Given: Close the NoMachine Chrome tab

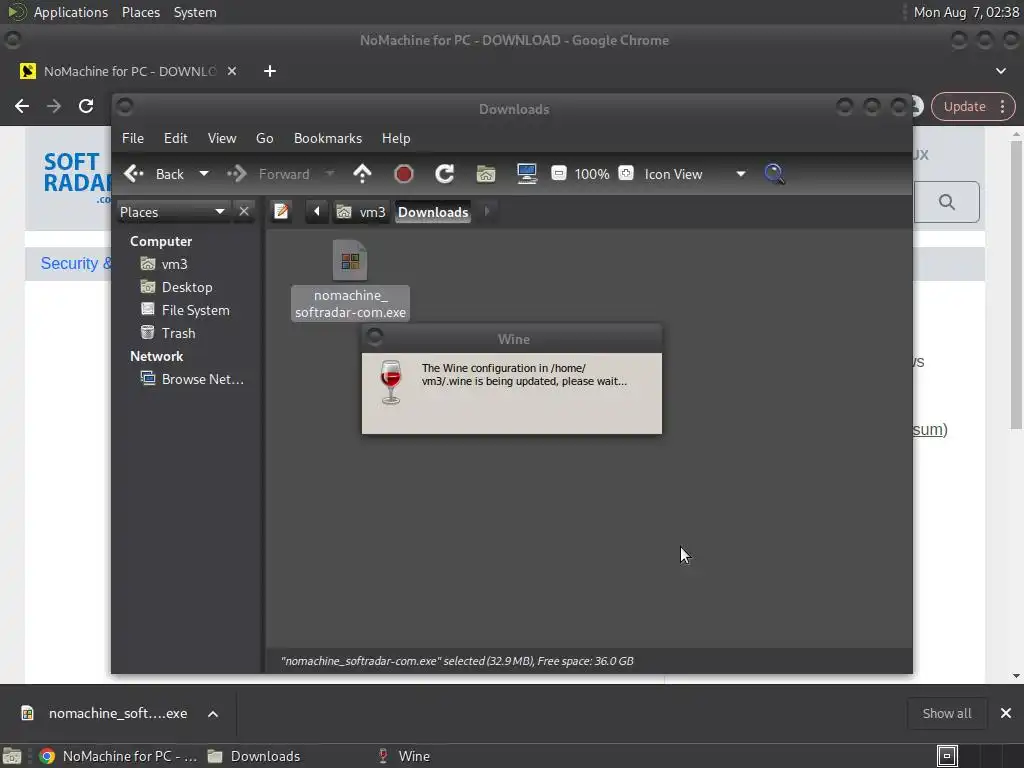Looking at the screenshot, I should click(232, 71).
